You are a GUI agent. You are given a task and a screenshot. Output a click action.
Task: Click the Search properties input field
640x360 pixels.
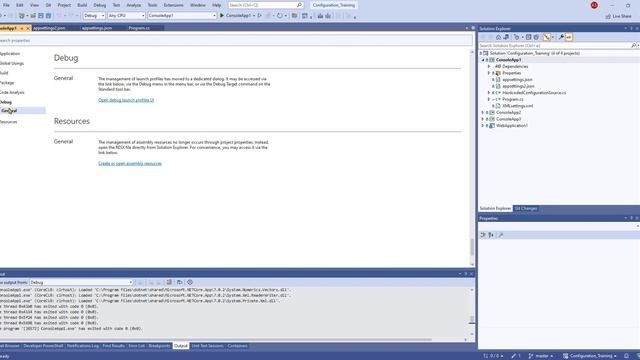(236, 40)
